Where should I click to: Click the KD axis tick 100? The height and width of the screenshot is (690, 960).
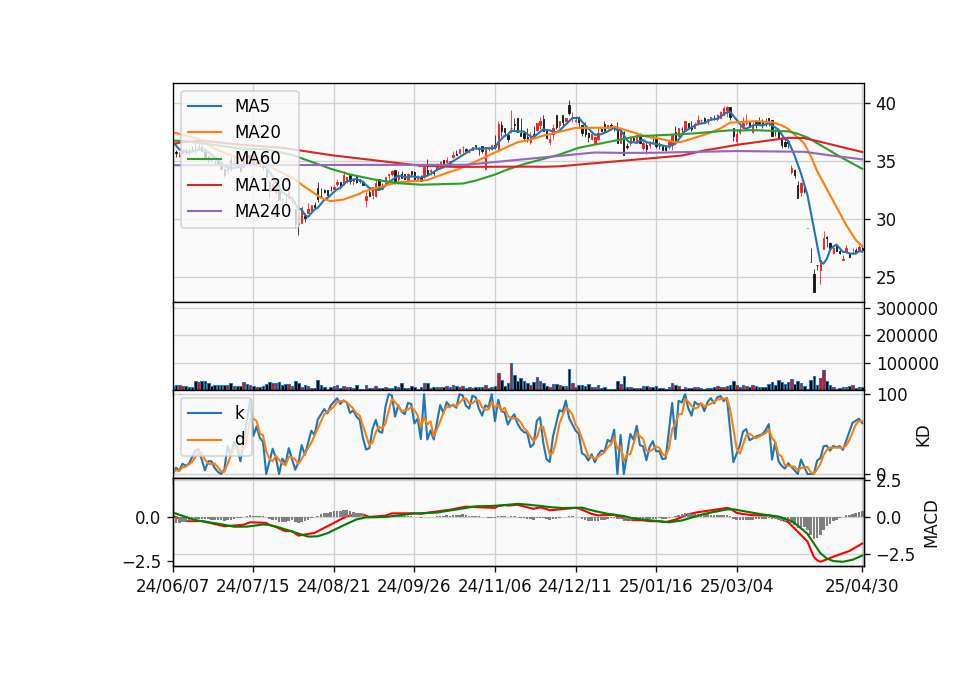[891, 395]
